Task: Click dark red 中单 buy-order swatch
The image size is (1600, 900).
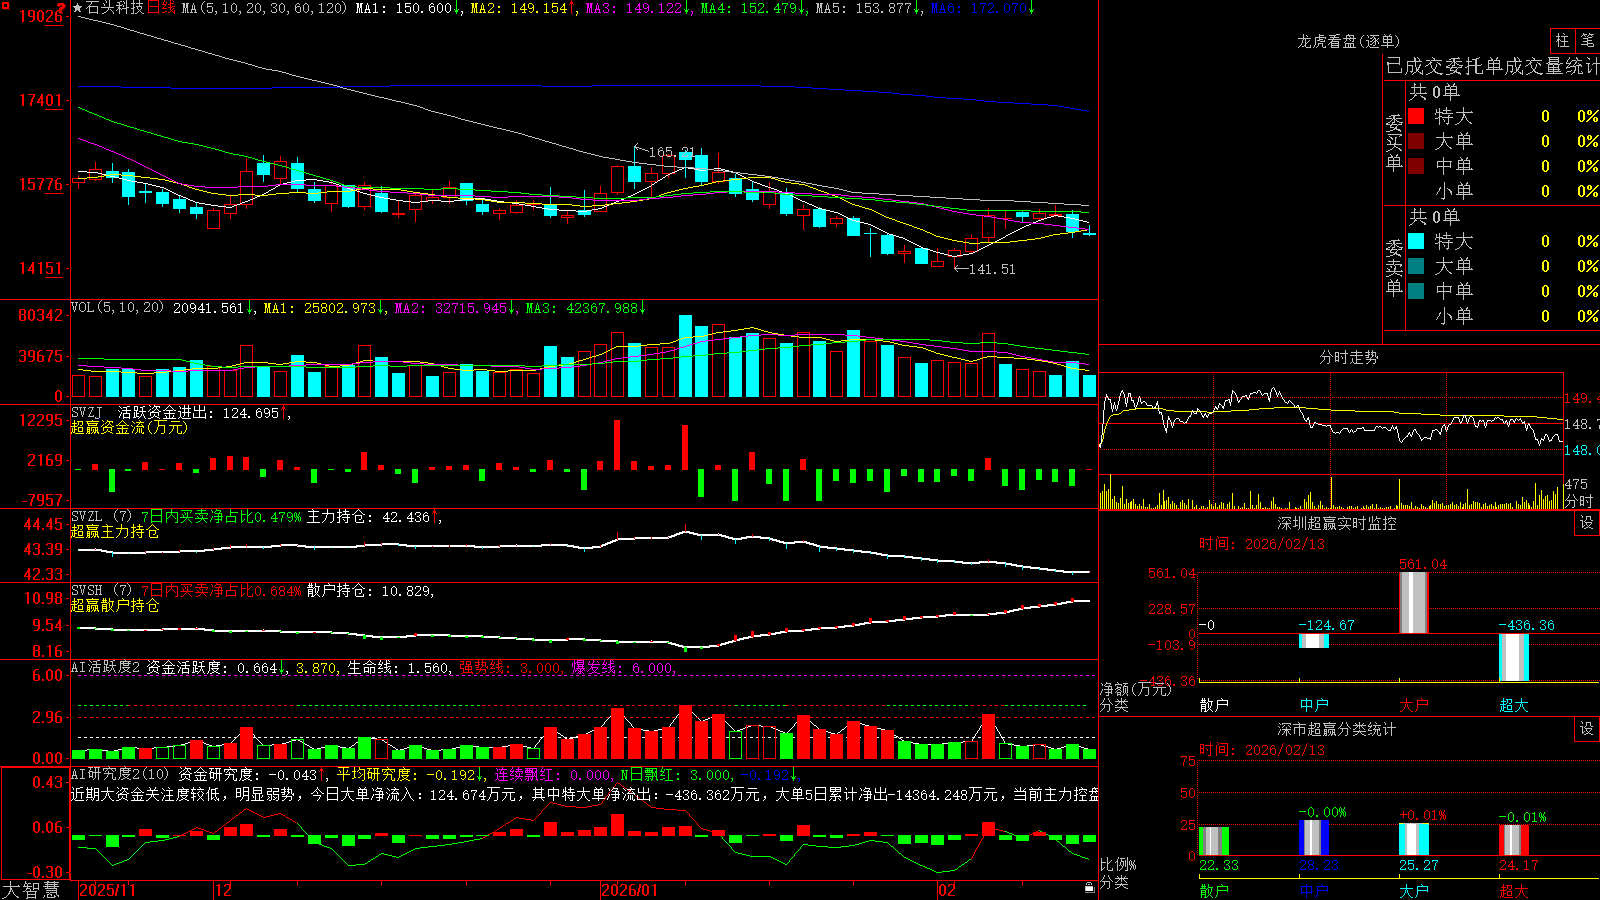Action: click(1416, 165)
